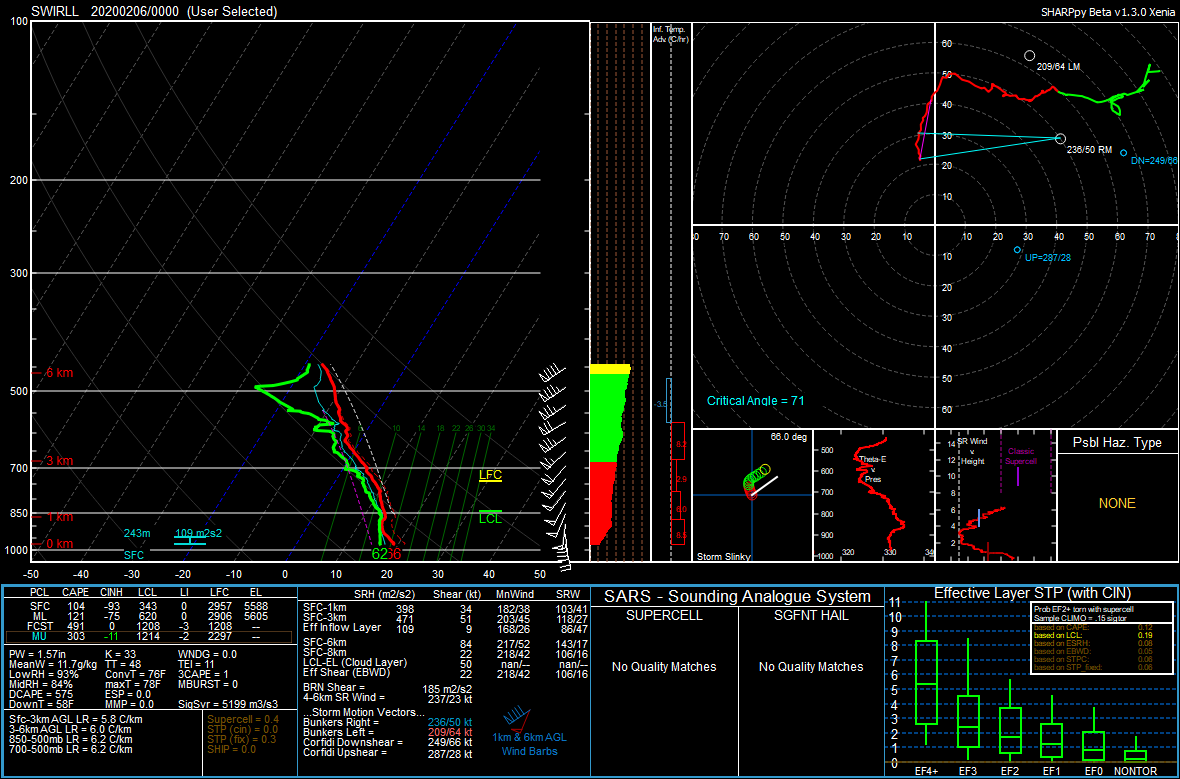Click the K = 33 index value

pos(120,654)
